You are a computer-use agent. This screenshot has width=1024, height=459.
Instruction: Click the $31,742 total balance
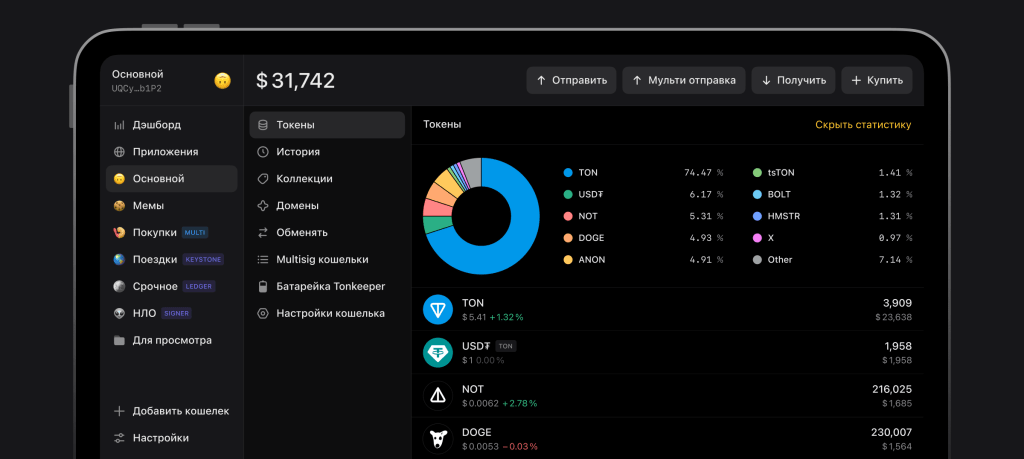[295, 80]
